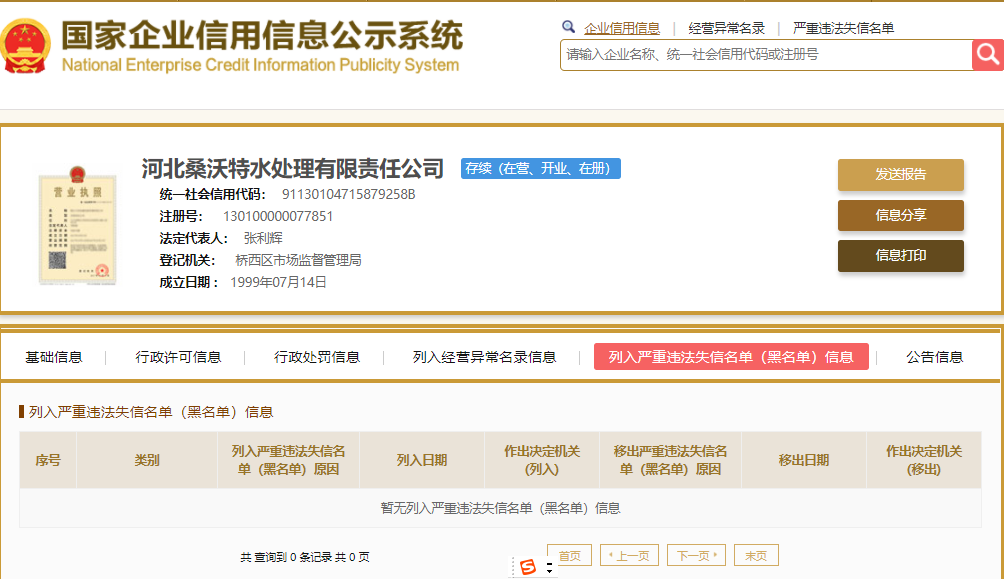The height and width of the screenshot is (579, 1004).
Task: Click the 上一页 previous page button
Action: point(629,555)
